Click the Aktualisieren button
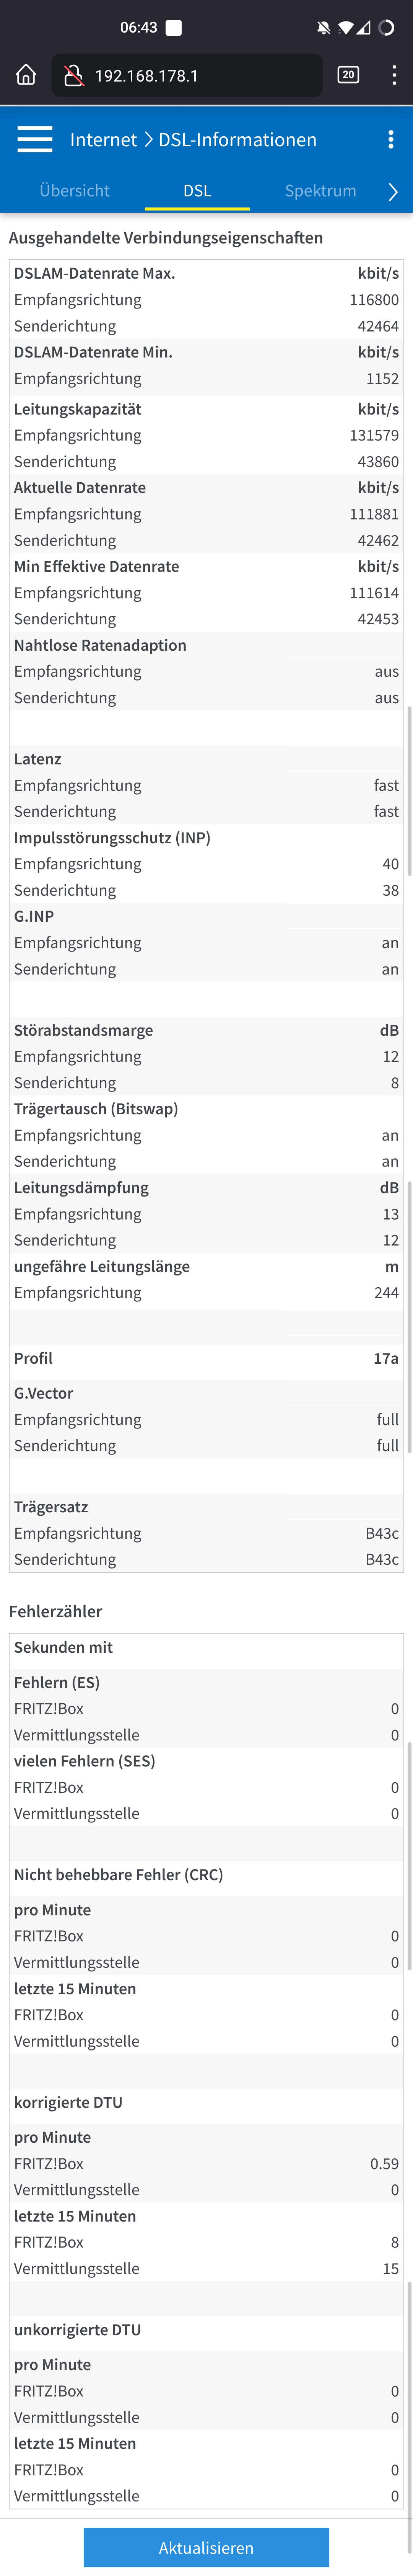The image size is (413, 2576). (206, 2547)
